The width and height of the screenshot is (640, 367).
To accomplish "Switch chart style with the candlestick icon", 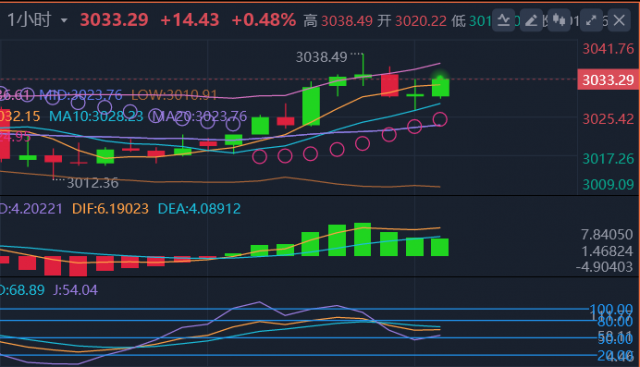I will pos(559,20).
